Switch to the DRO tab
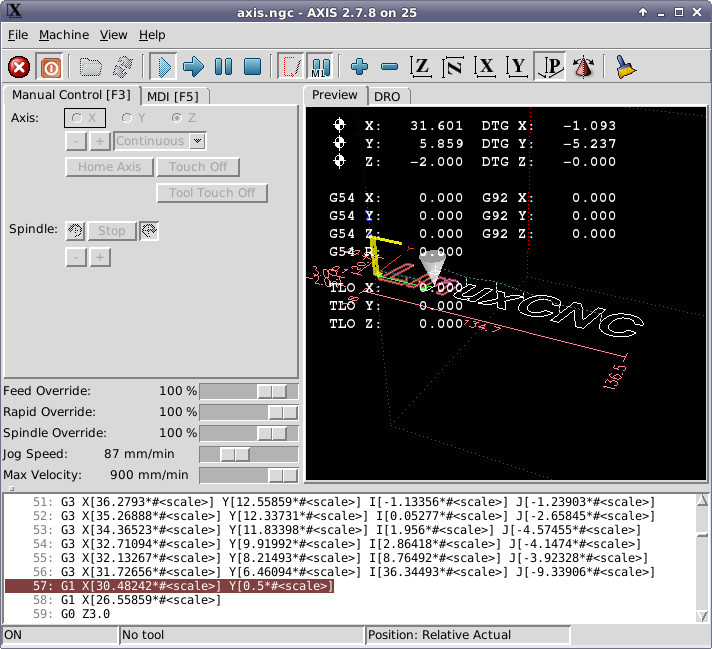The height and width of the screenshot is (649, 712). (x=387, y=97)
